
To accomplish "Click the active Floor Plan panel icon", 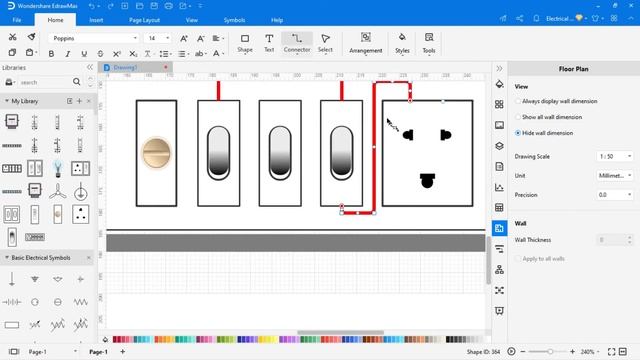I will coord(499,228).
